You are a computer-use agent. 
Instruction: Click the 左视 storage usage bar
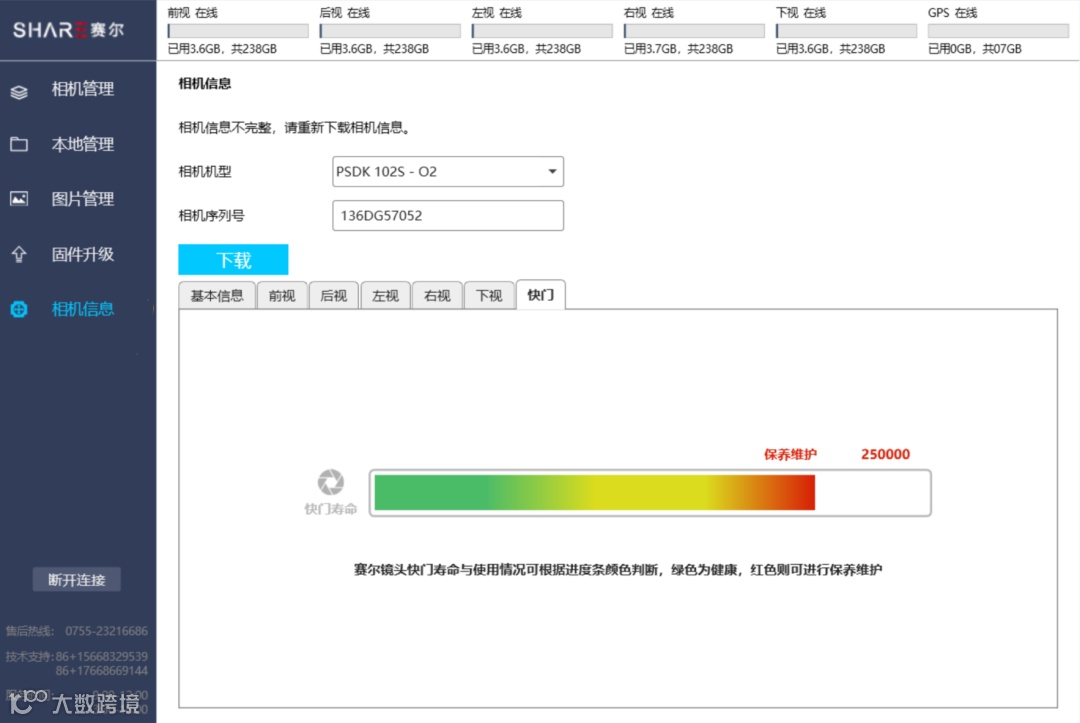pos(542,31)
